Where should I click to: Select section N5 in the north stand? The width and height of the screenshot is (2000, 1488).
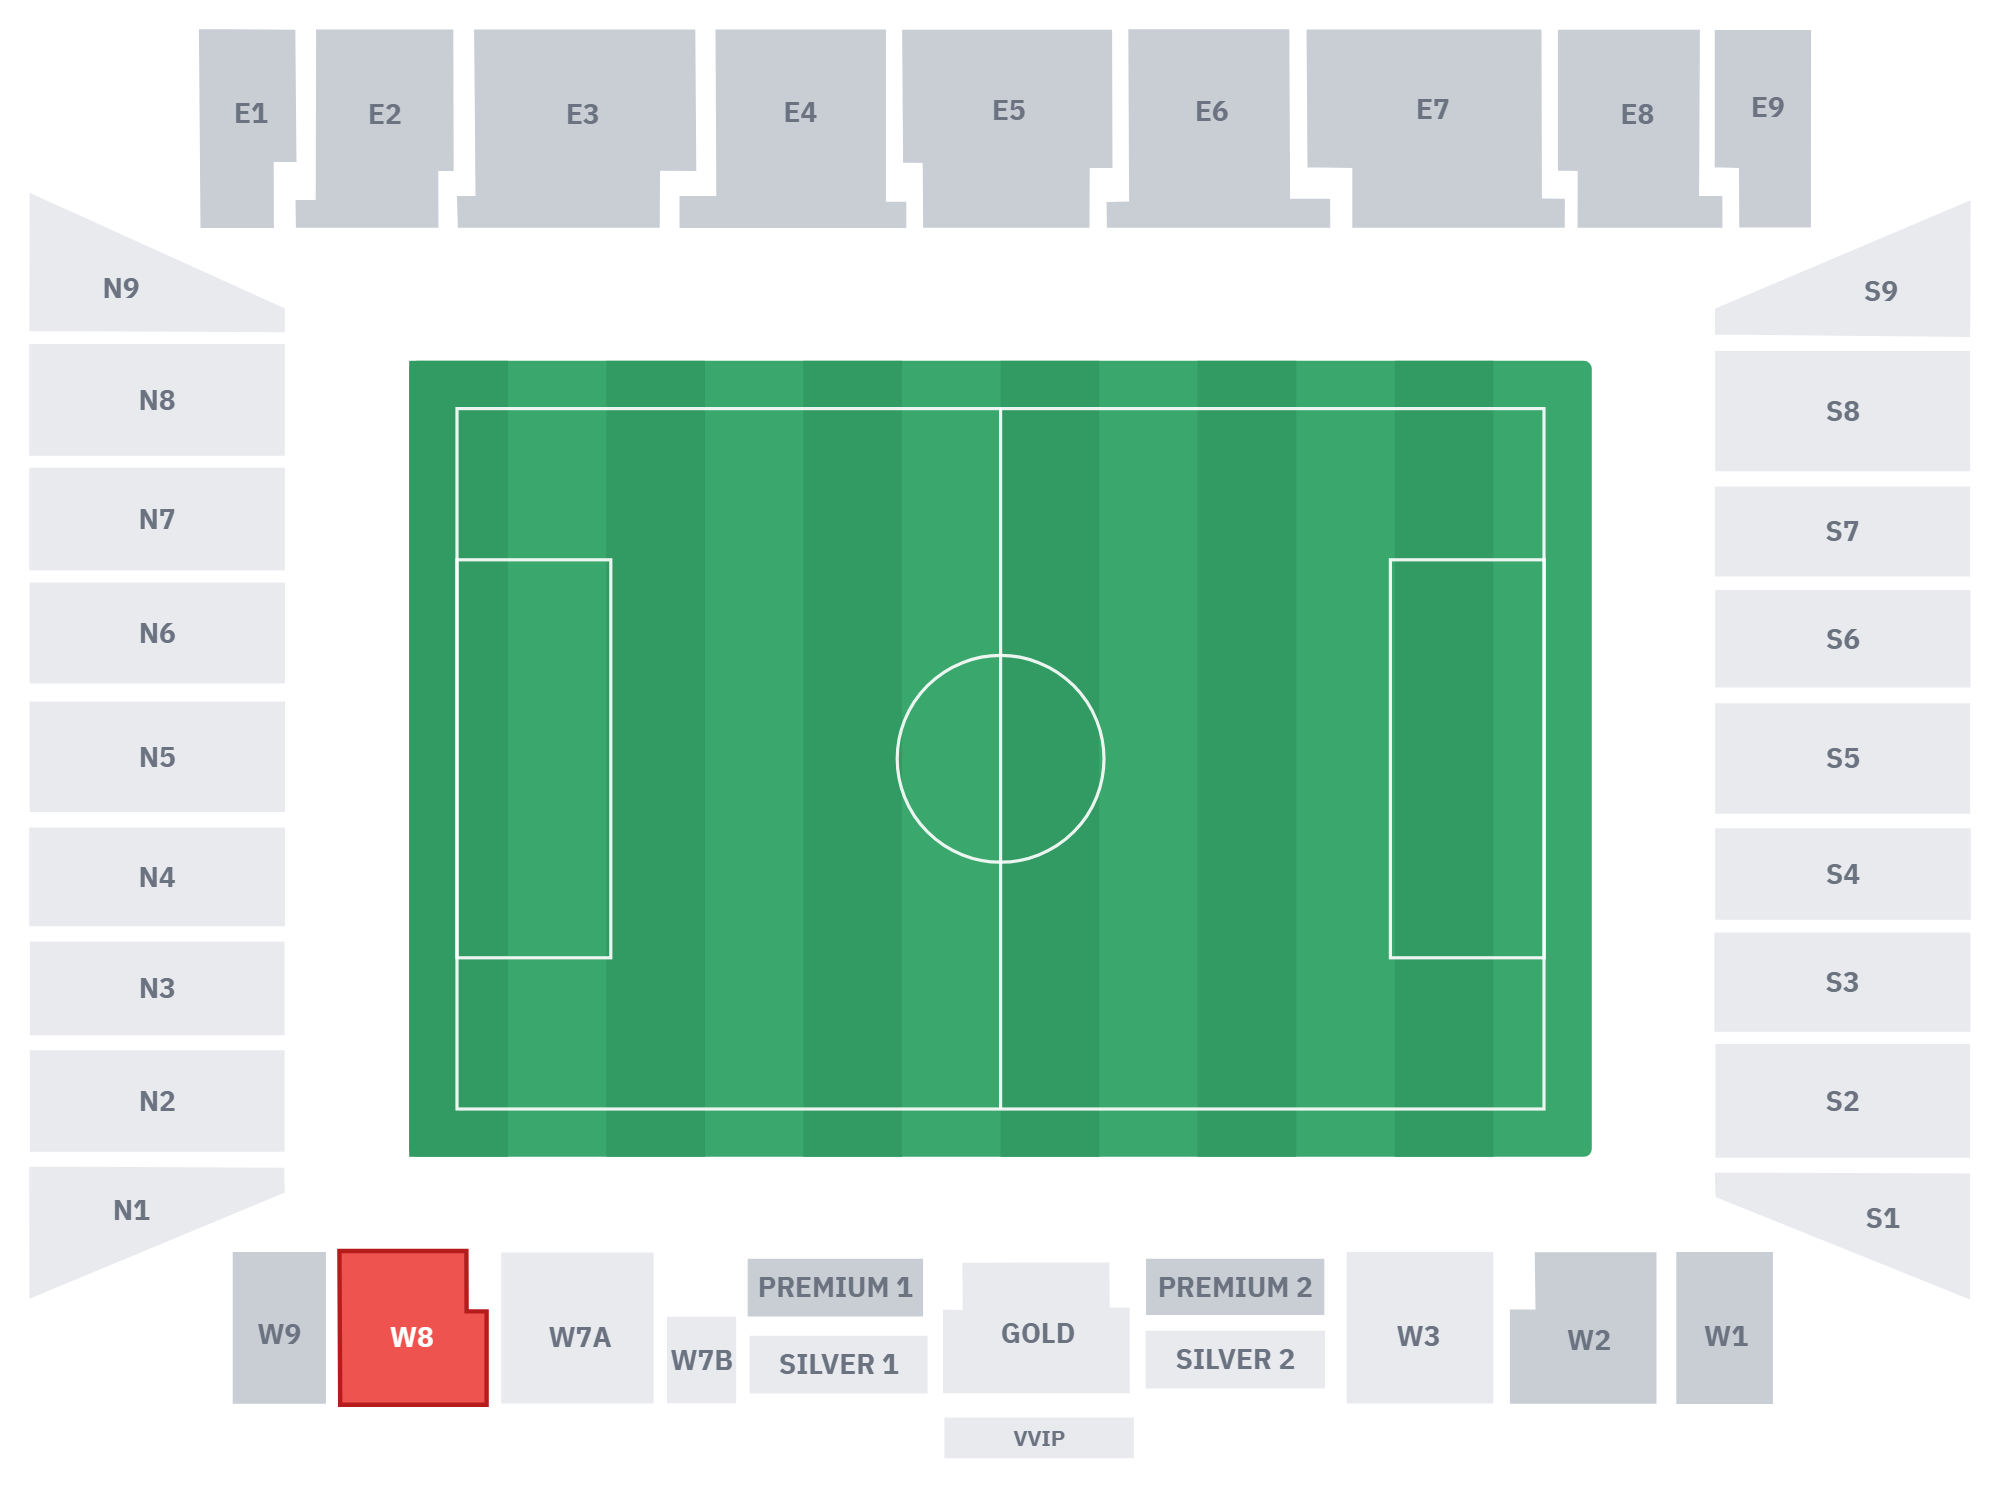[157, 757]
